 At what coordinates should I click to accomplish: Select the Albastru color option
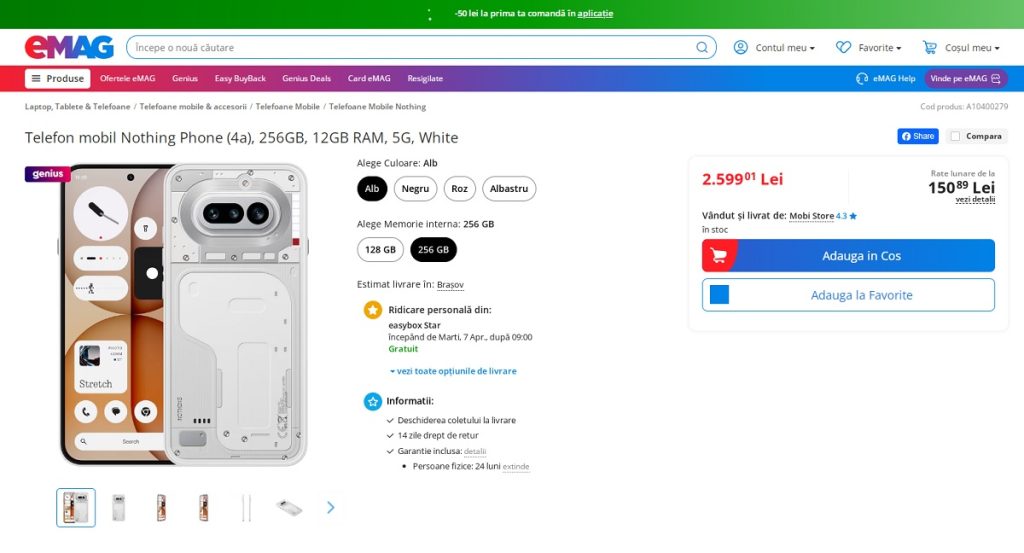[509, 188]
